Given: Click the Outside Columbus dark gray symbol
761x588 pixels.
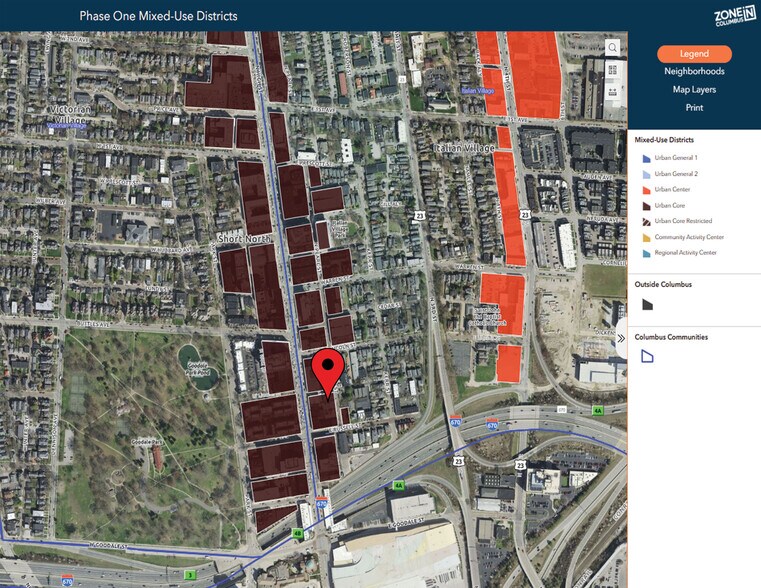Looking at the screenshot, I should coord(646,304).
